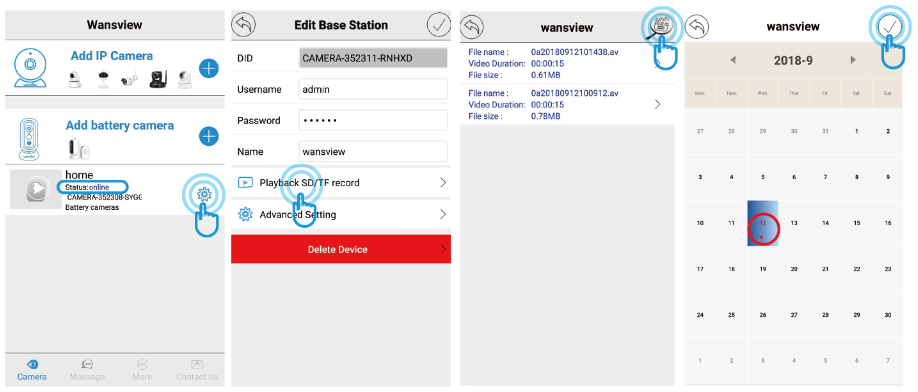
Task: Expand chevron for the 0.78MB recording
Action: [657, 104]
